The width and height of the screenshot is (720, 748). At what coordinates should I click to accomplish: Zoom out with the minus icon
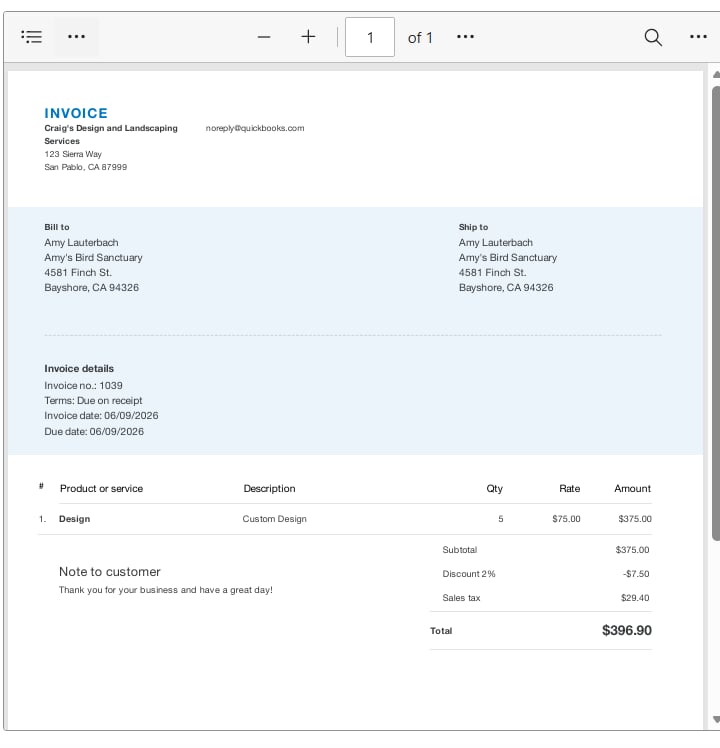point(264,37)
